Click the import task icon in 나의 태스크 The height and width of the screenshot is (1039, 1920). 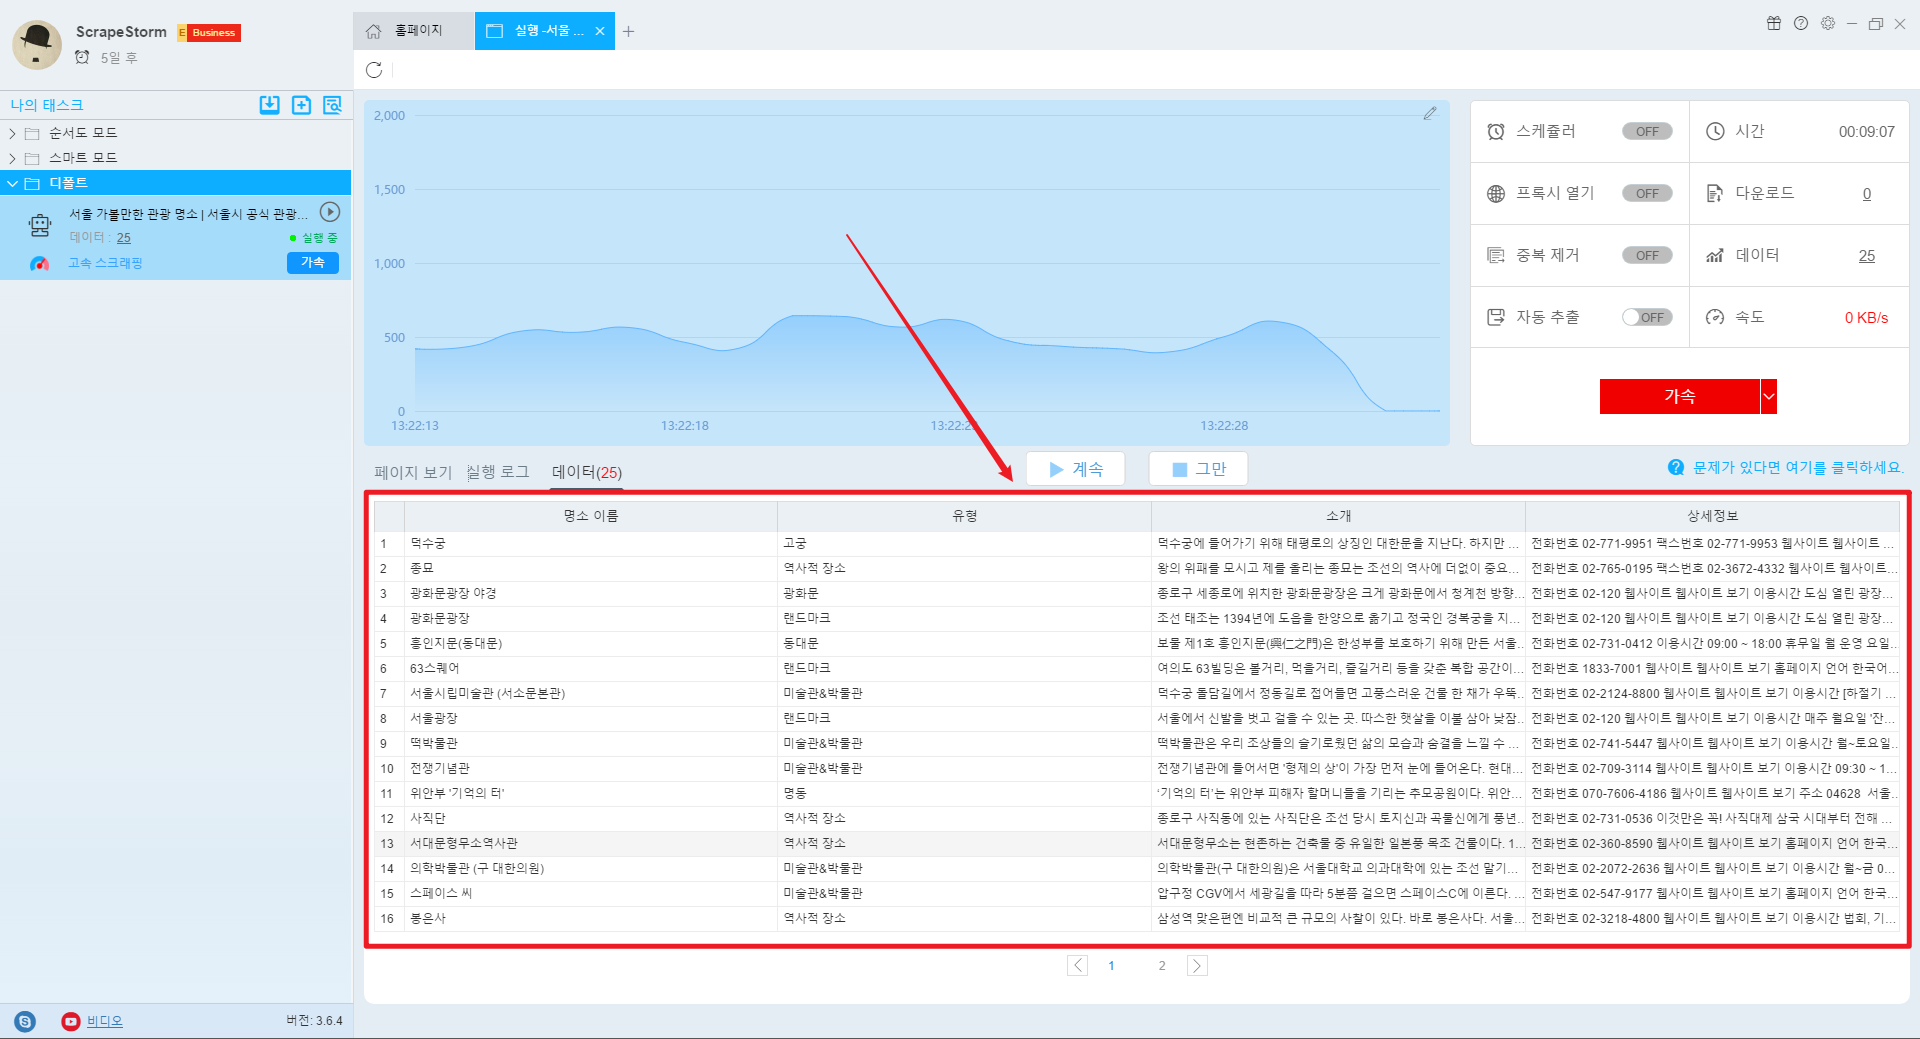click(x=270, y=105)
